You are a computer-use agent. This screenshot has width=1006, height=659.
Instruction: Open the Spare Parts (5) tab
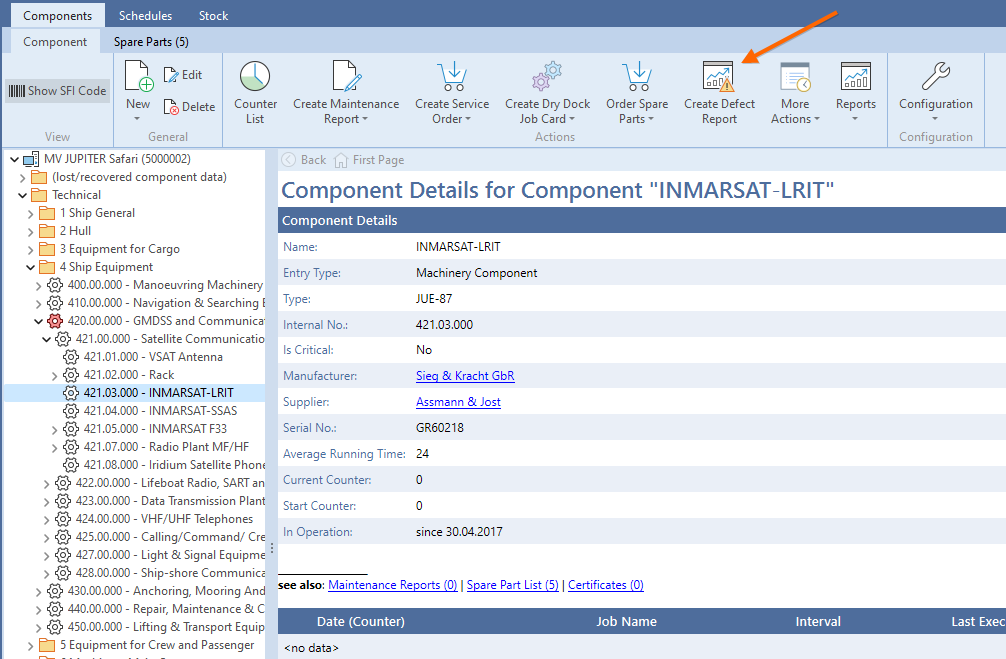click(151, 42)
